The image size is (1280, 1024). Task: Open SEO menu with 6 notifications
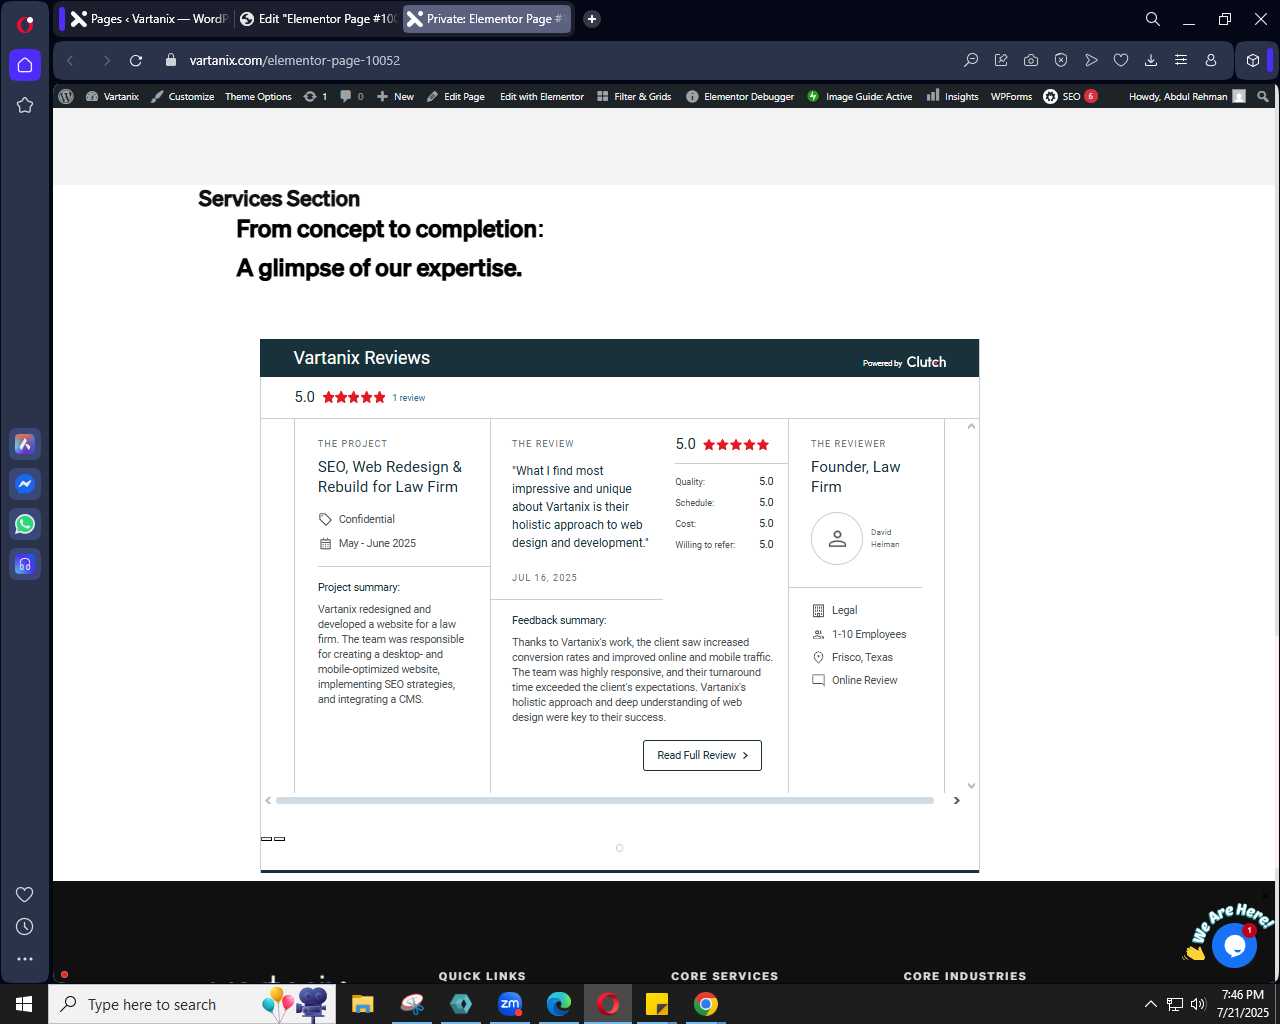[1070, 96]
